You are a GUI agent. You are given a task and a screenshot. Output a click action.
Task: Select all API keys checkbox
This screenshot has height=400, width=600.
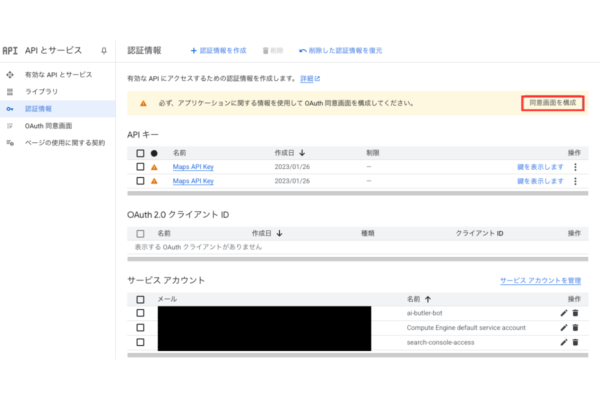[x=140, y=153]
